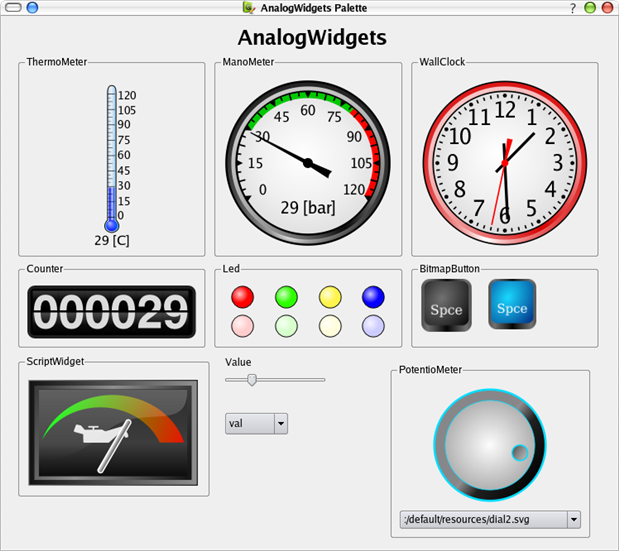
Task: Click the bright red LED indicator
Action: click(x=243, y=297)
